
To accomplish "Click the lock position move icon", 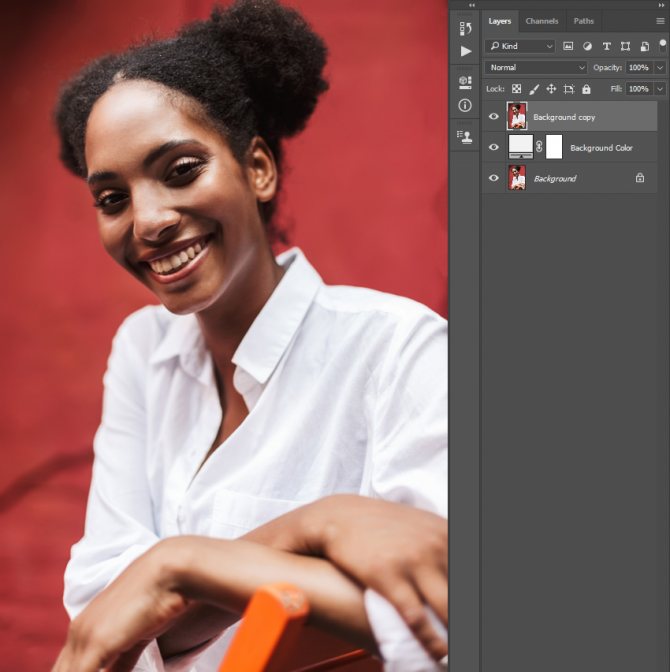I will tap(551, 89).
